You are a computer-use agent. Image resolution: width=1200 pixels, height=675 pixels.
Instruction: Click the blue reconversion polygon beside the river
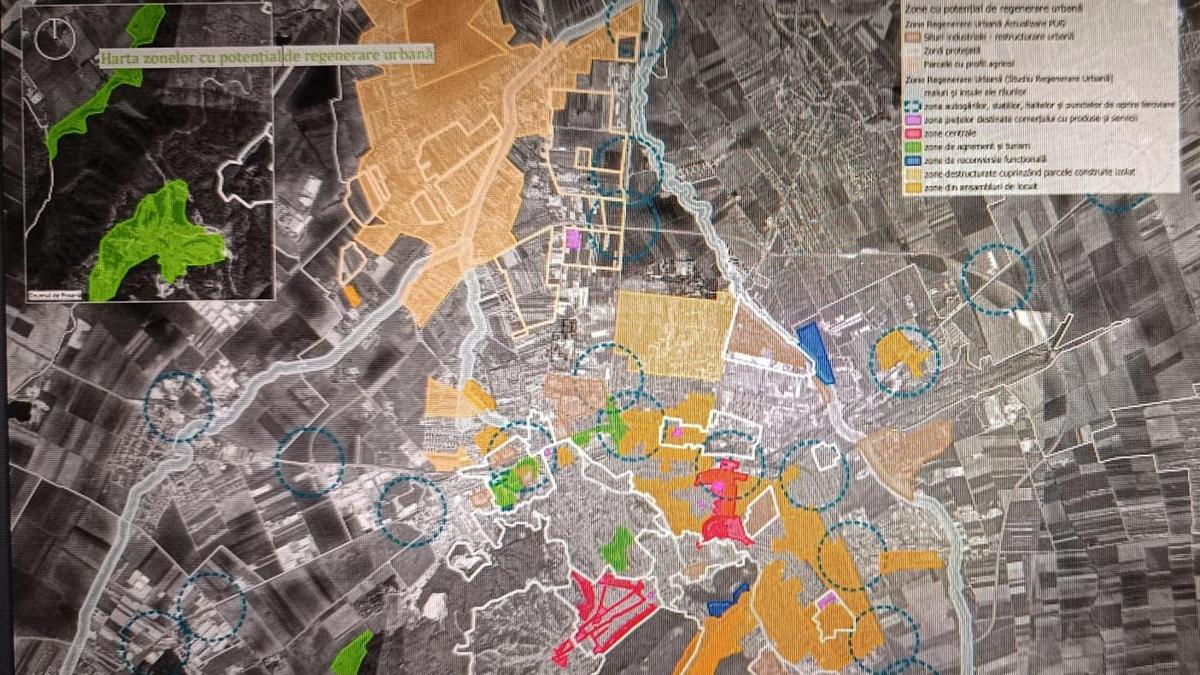point(817,352)
